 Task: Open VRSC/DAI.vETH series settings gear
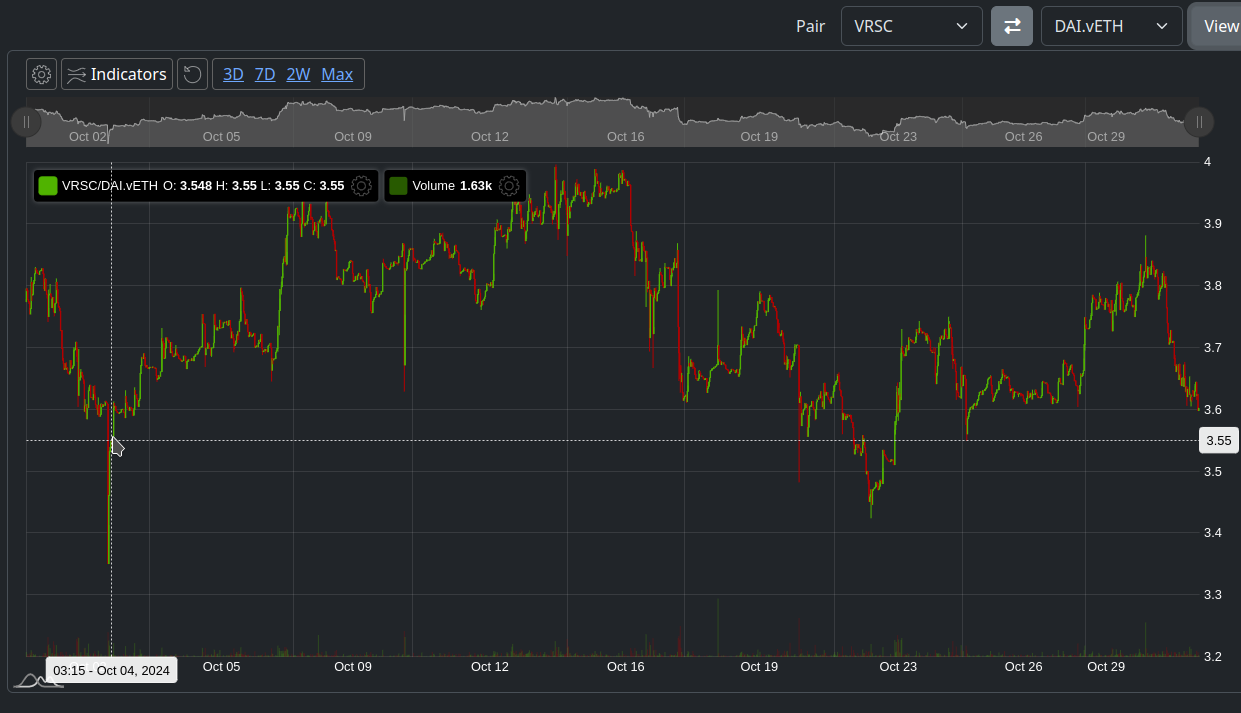coord(362,185)
